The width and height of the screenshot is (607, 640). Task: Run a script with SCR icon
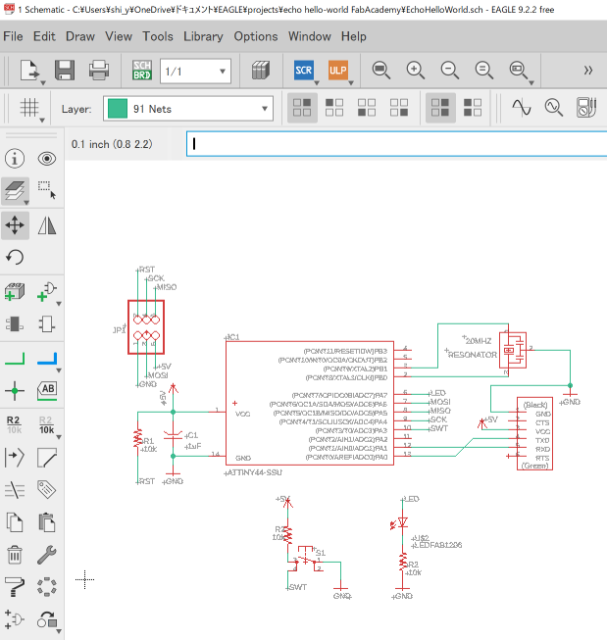[304, 70]
